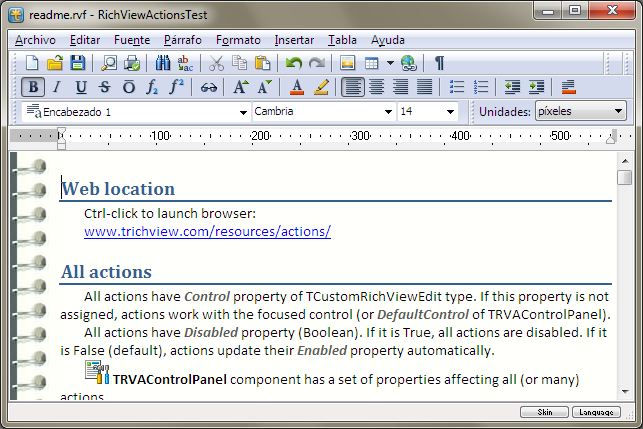Click the vertical scrollbar down arrow
This screenshot has height=429, width=643.
[x=624, y=391]
